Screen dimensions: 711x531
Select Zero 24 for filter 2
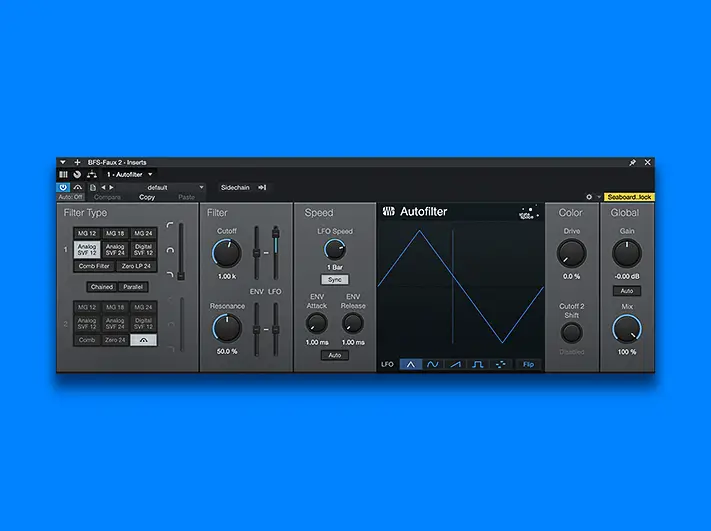coord(115,340)
